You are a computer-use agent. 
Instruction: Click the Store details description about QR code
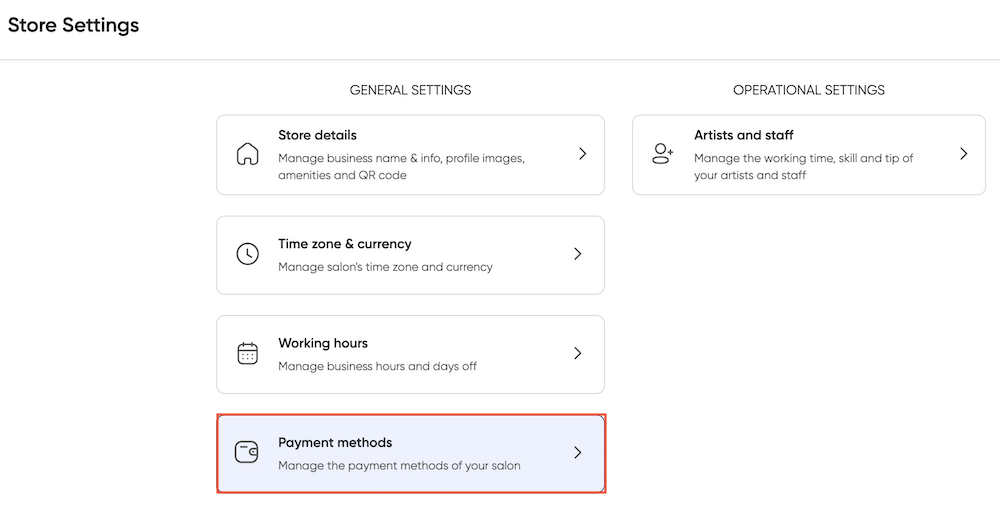pyautogui.click(x=401, y=166)
